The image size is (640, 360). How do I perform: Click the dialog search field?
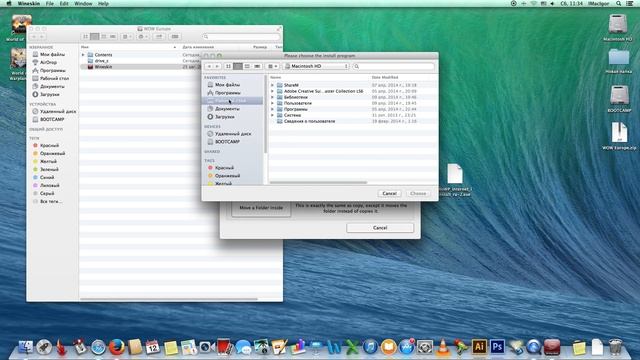(x=393, y=66)
